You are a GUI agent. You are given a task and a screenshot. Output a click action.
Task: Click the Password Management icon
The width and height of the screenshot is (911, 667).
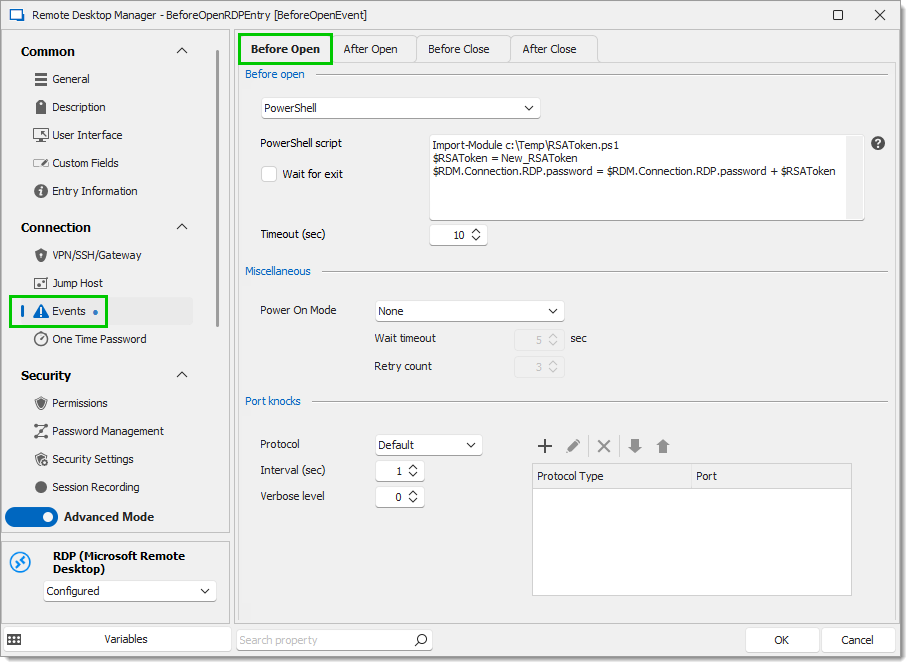pyautogui.click(x=41, y=431)
